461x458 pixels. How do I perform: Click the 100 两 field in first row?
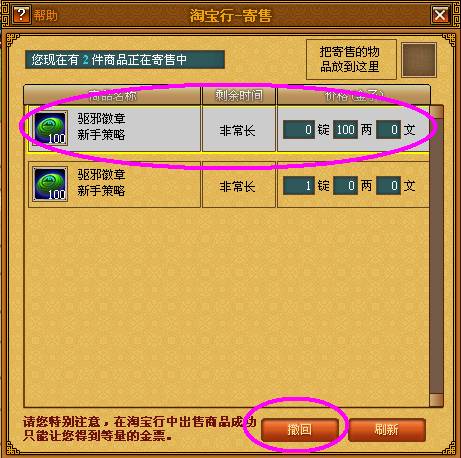tap(345, 130)
